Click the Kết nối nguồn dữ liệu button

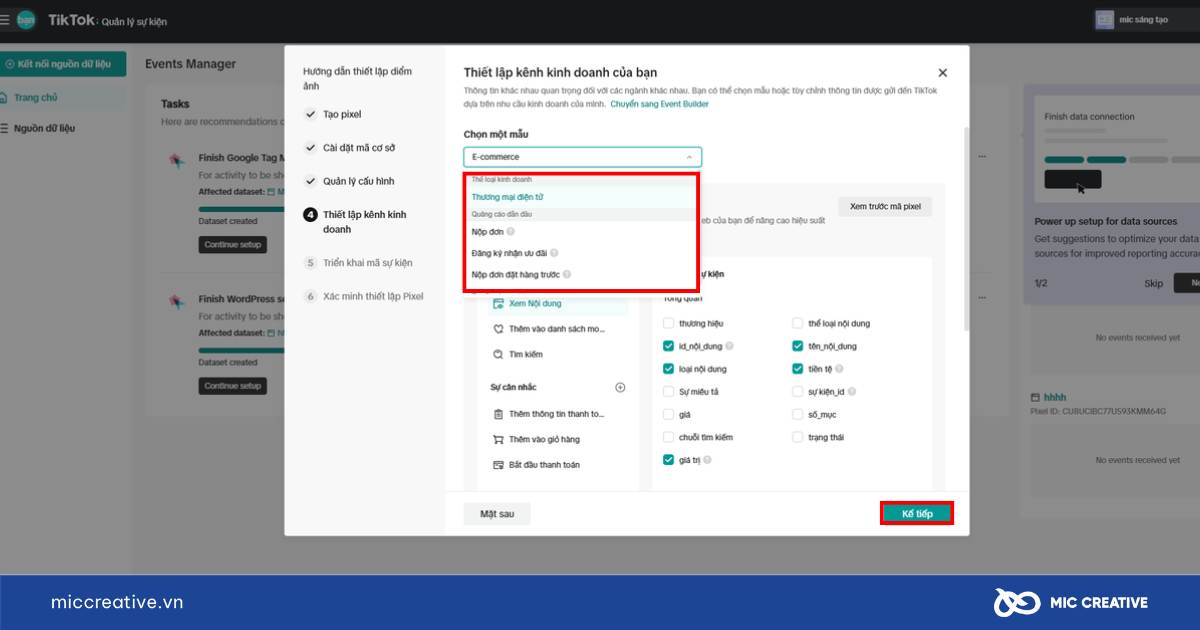click(x=63, y=64)
